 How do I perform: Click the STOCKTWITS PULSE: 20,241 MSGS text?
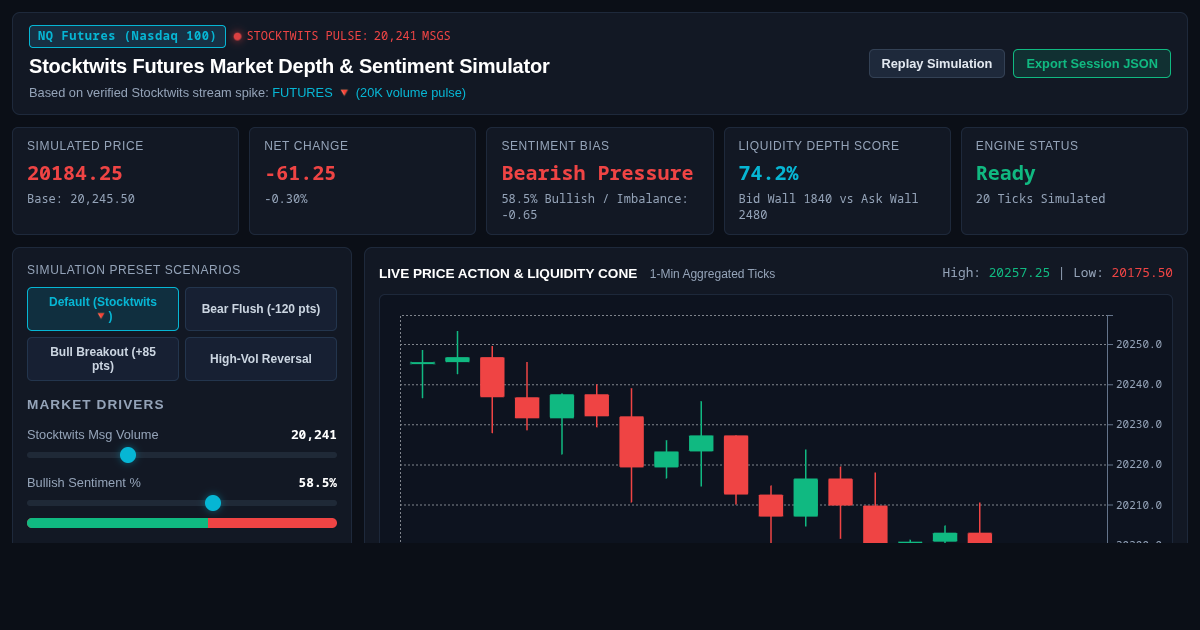(349, 36)
